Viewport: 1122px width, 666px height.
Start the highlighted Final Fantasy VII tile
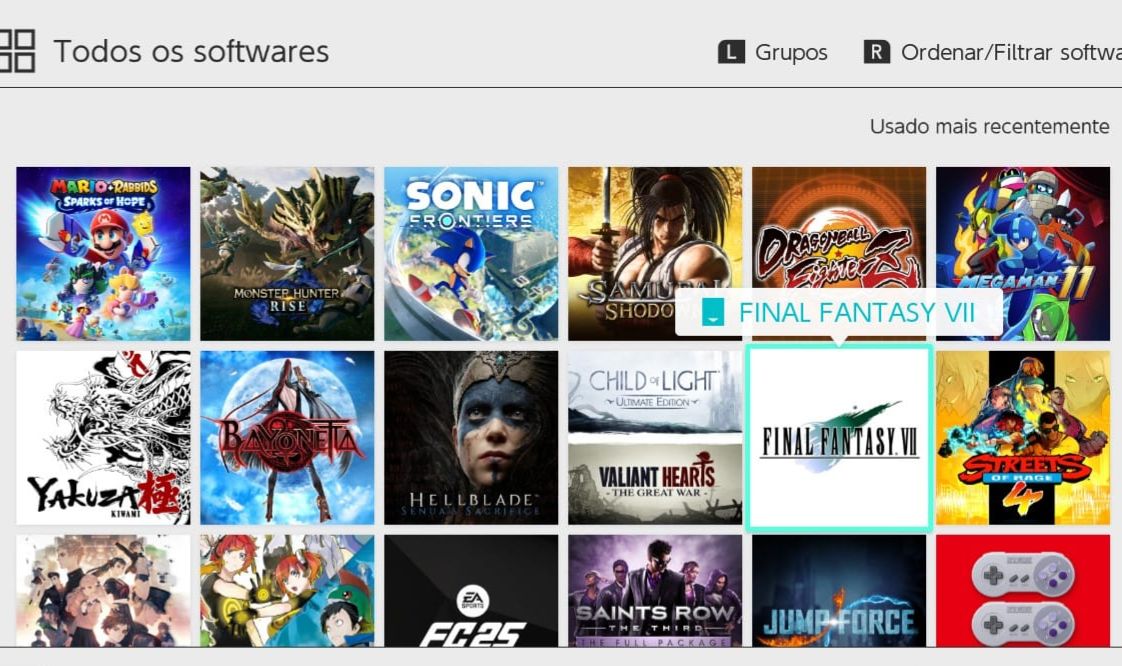(x=839, y=438)
